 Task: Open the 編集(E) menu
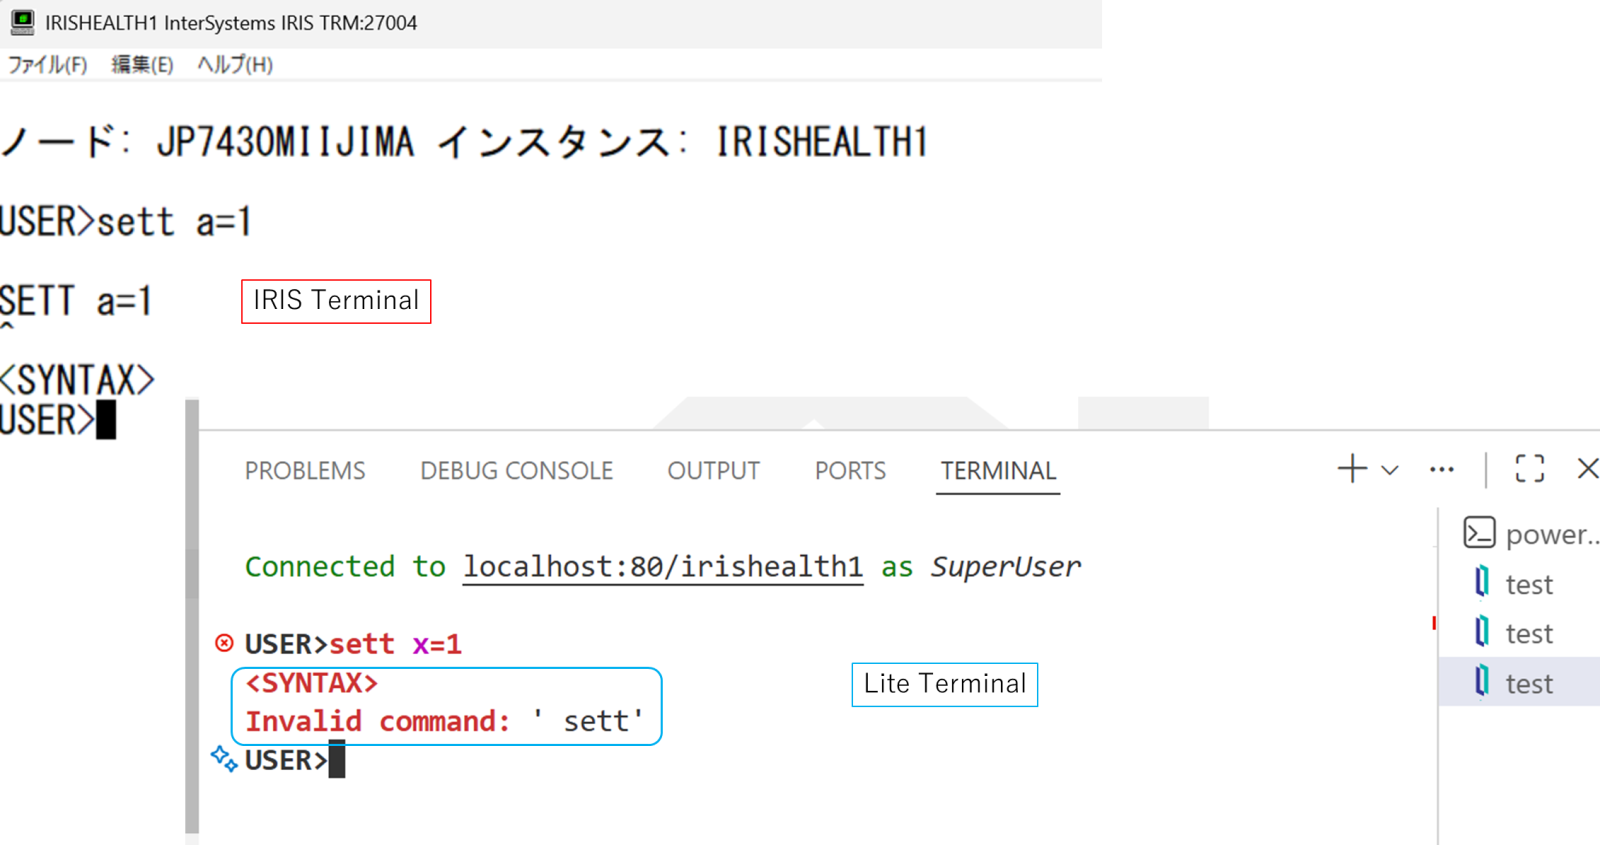click(142, 65)
